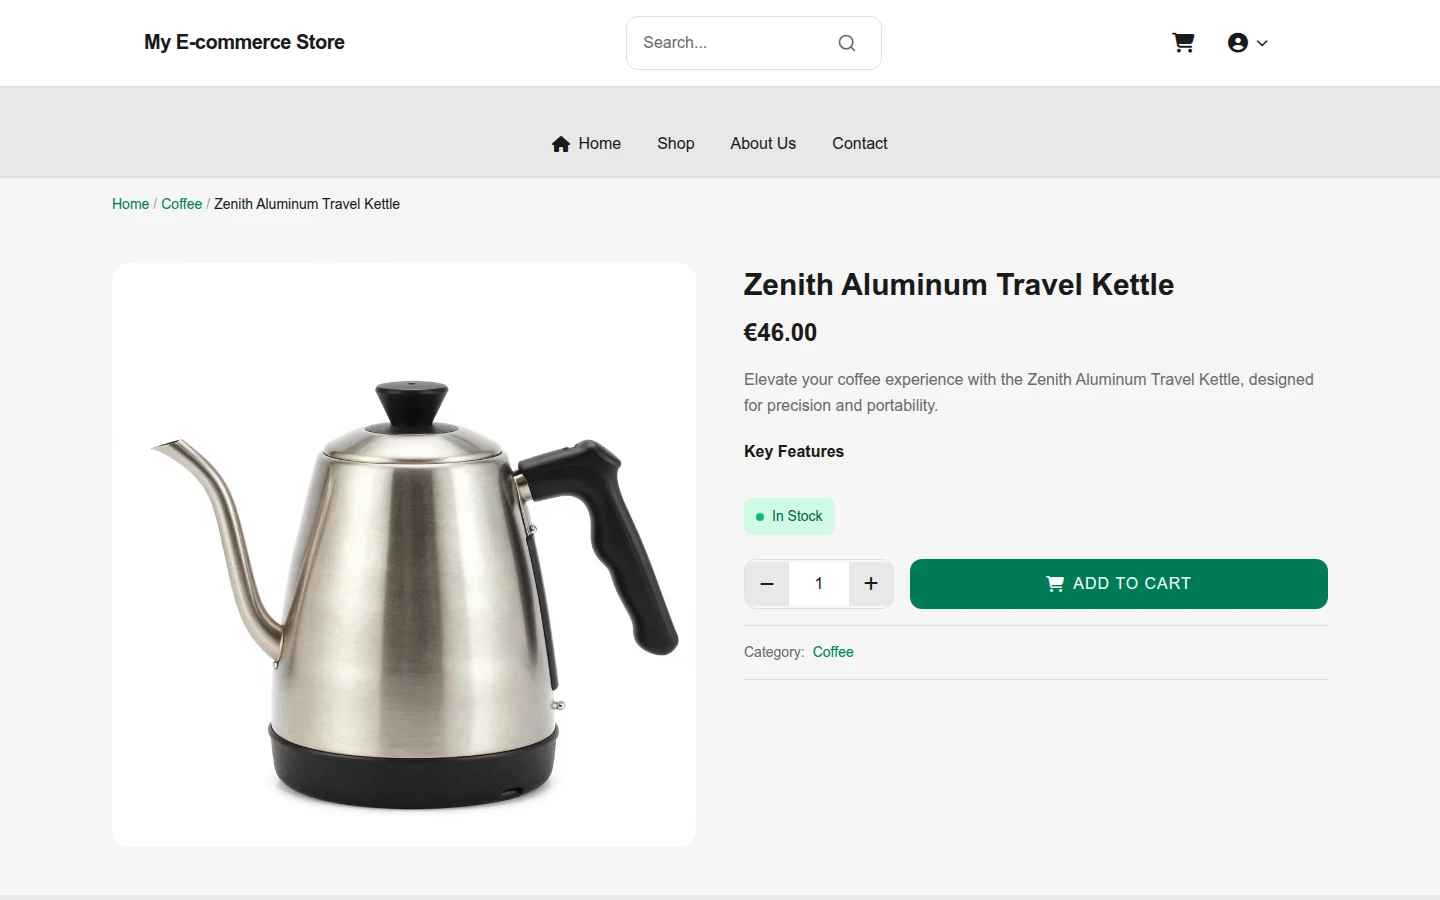Click the Coffee breadcrumb link

click(x=182, y=204)
